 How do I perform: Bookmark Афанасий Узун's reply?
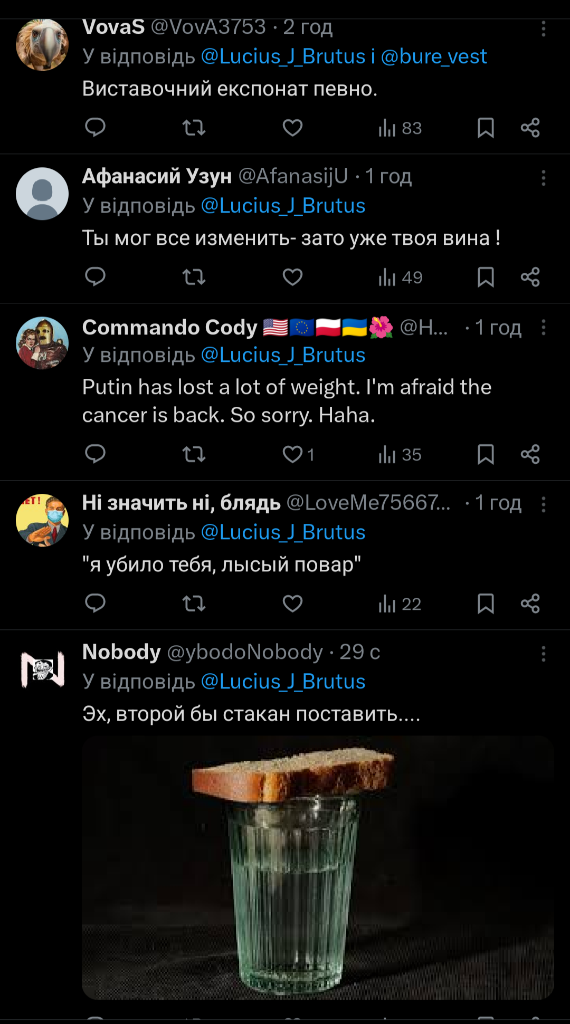click(x=486, y=277)
